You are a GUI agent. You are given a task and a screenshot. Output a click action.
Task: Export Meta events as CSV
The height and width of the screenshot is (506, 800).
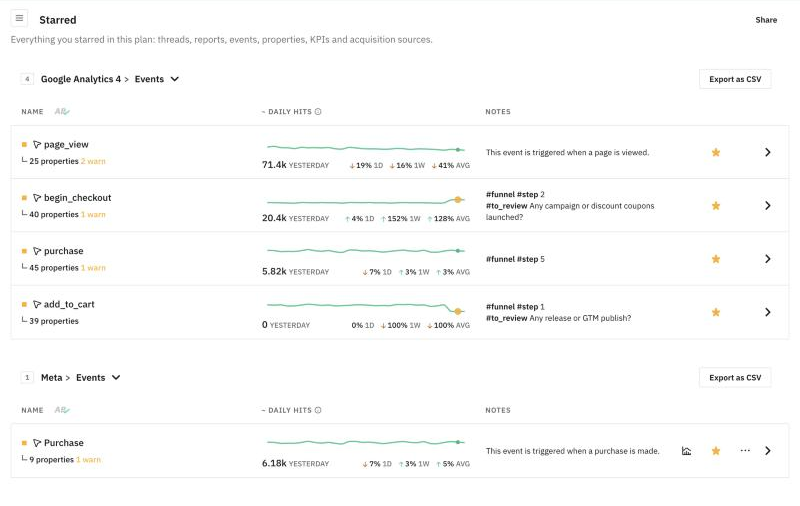[735, 377]
